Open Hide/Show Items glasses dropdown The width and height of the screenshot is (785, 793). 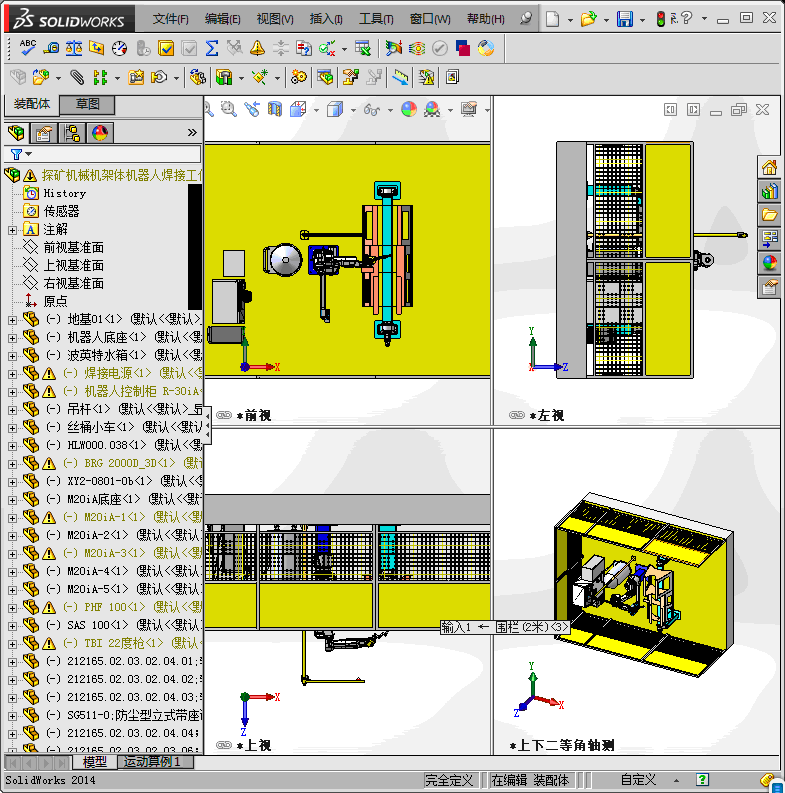(390, 110)
